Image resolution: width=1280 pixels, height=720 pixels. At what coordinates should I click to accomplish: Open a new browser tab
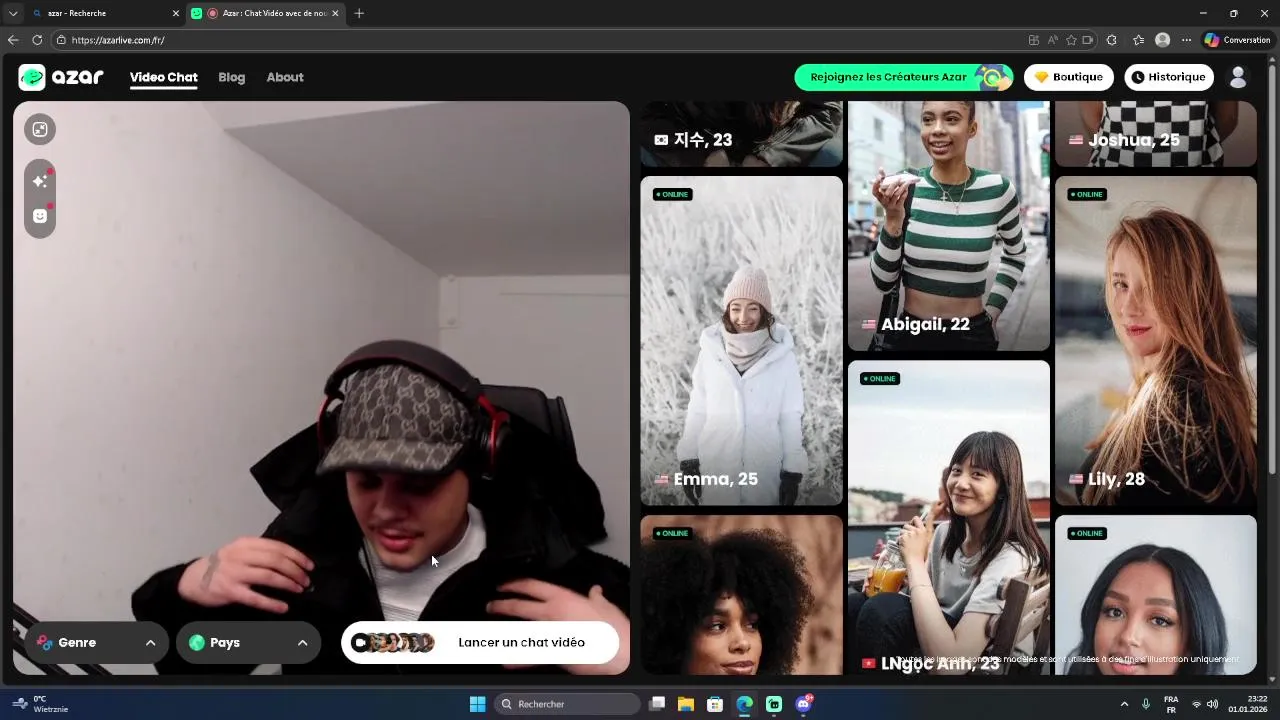pyautogui.click(x=359, y=13)
